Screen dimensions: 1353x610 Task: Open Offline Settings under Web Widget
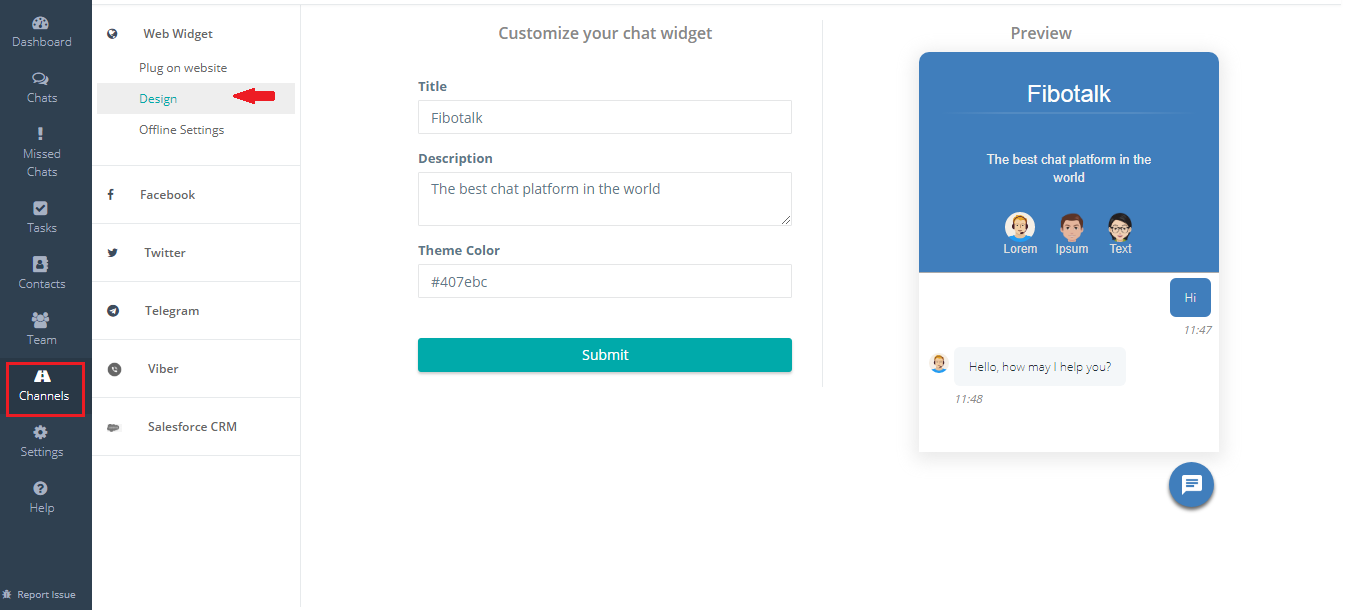[181, 130]
